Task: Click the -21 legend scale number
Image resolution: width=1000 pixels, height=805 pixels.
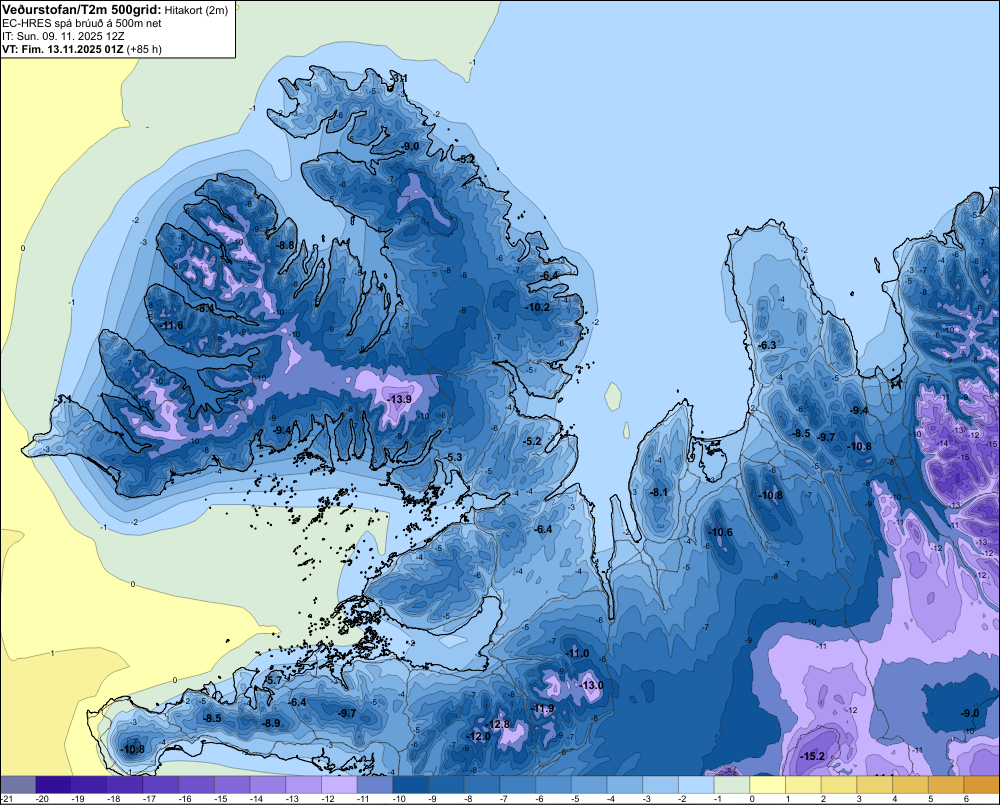Action: point(8,799)
